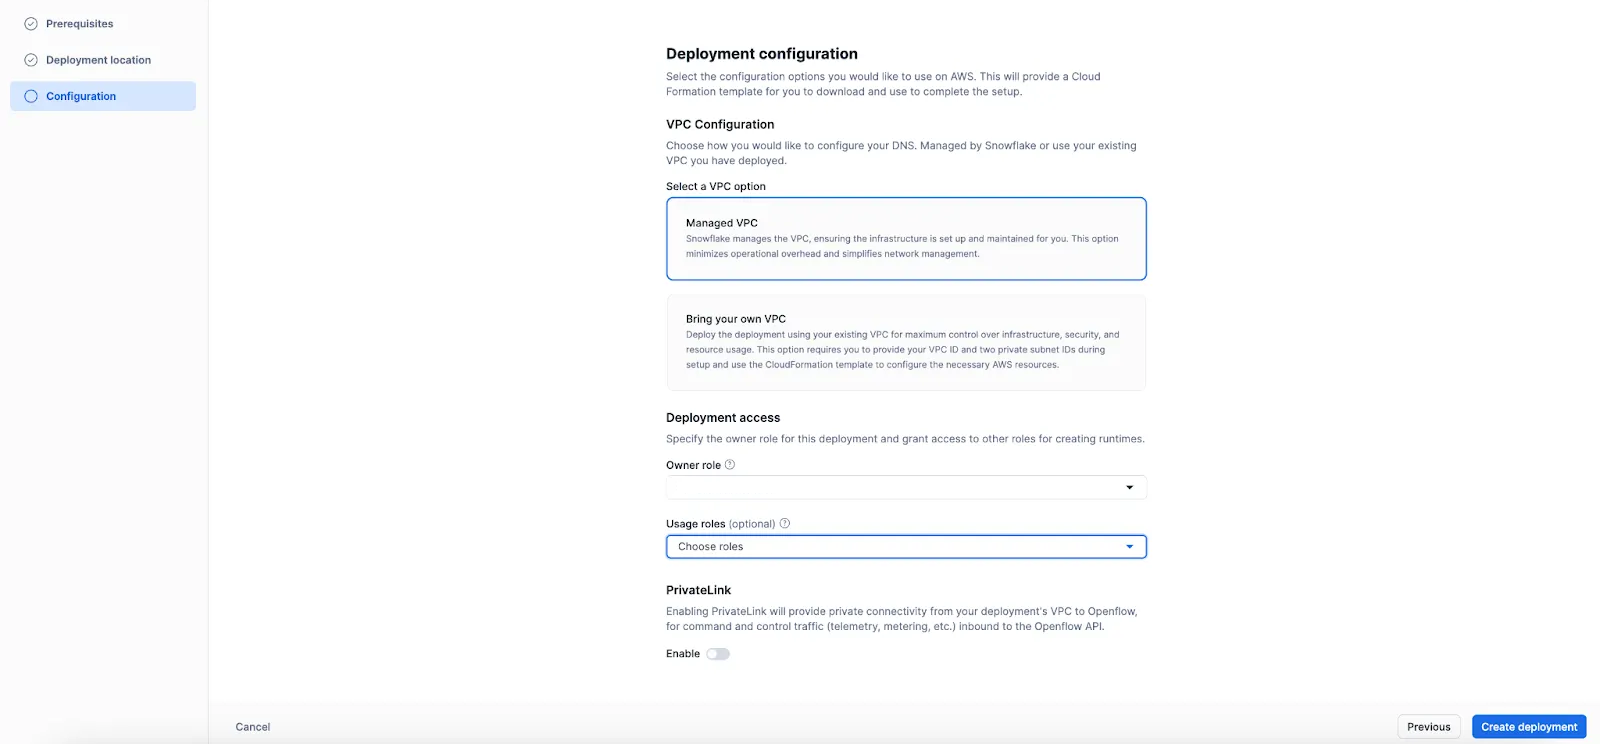Enable the PrivateLink toggle
This screenshot has width=1600, height=744.
717,653
